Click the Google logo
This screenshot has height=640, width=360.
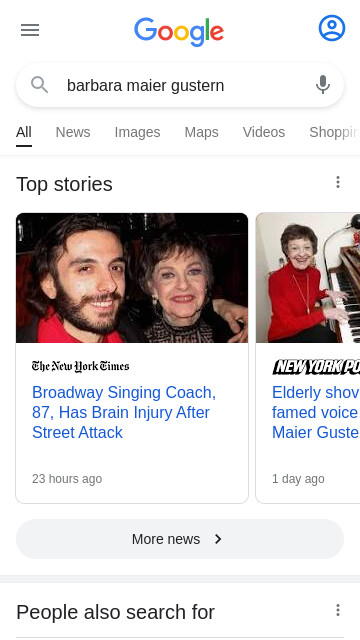click(x=179, y=31)
